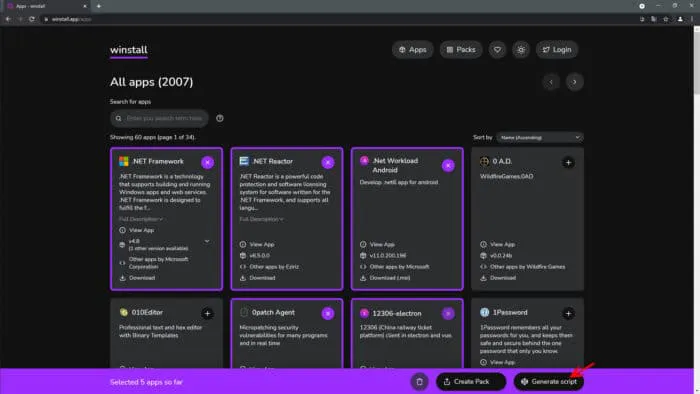View App for 0 A.D.

click(498, 245)
